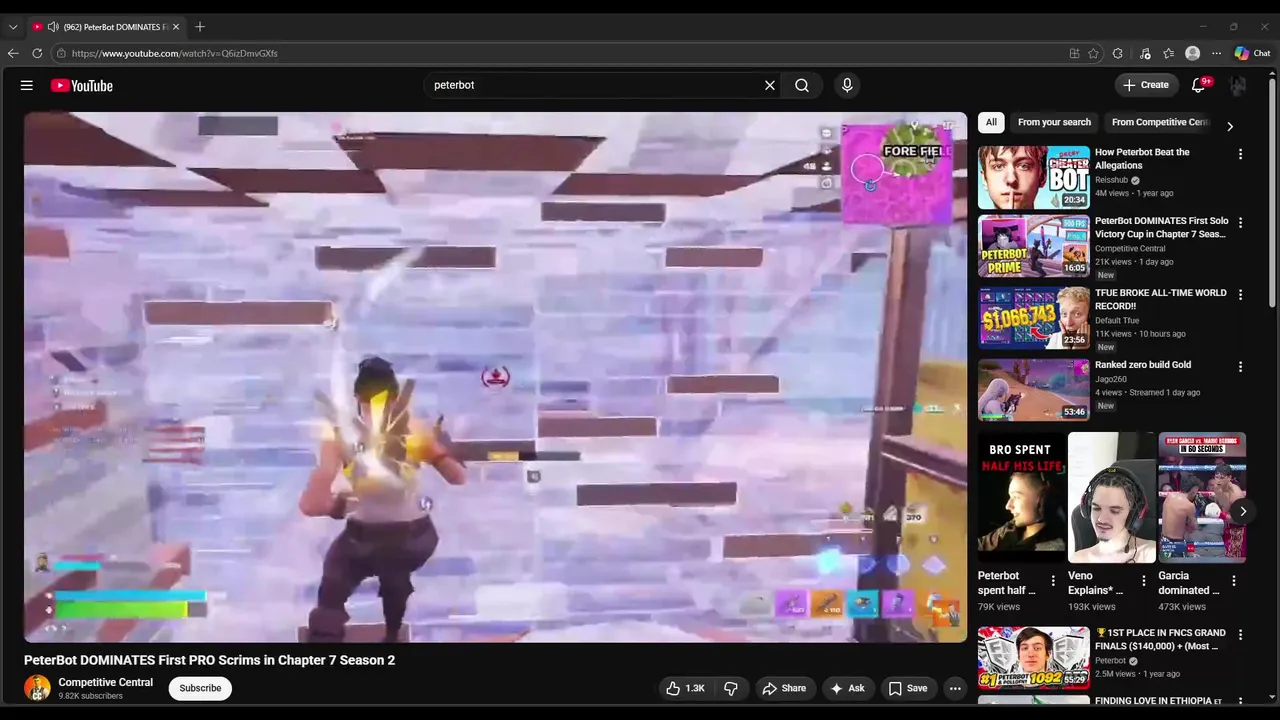The image size is (1280, 720).
Task: Show next Shorts with the right arrow
Action: pyautogui.click(x=1242, y=511)
